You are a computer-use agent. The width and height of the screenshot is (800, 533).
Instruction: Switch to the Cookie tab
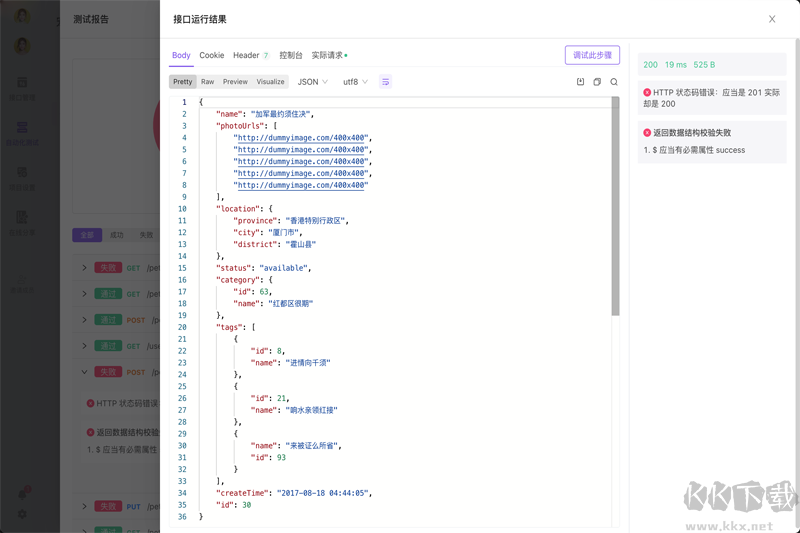(x=211, y=56)
